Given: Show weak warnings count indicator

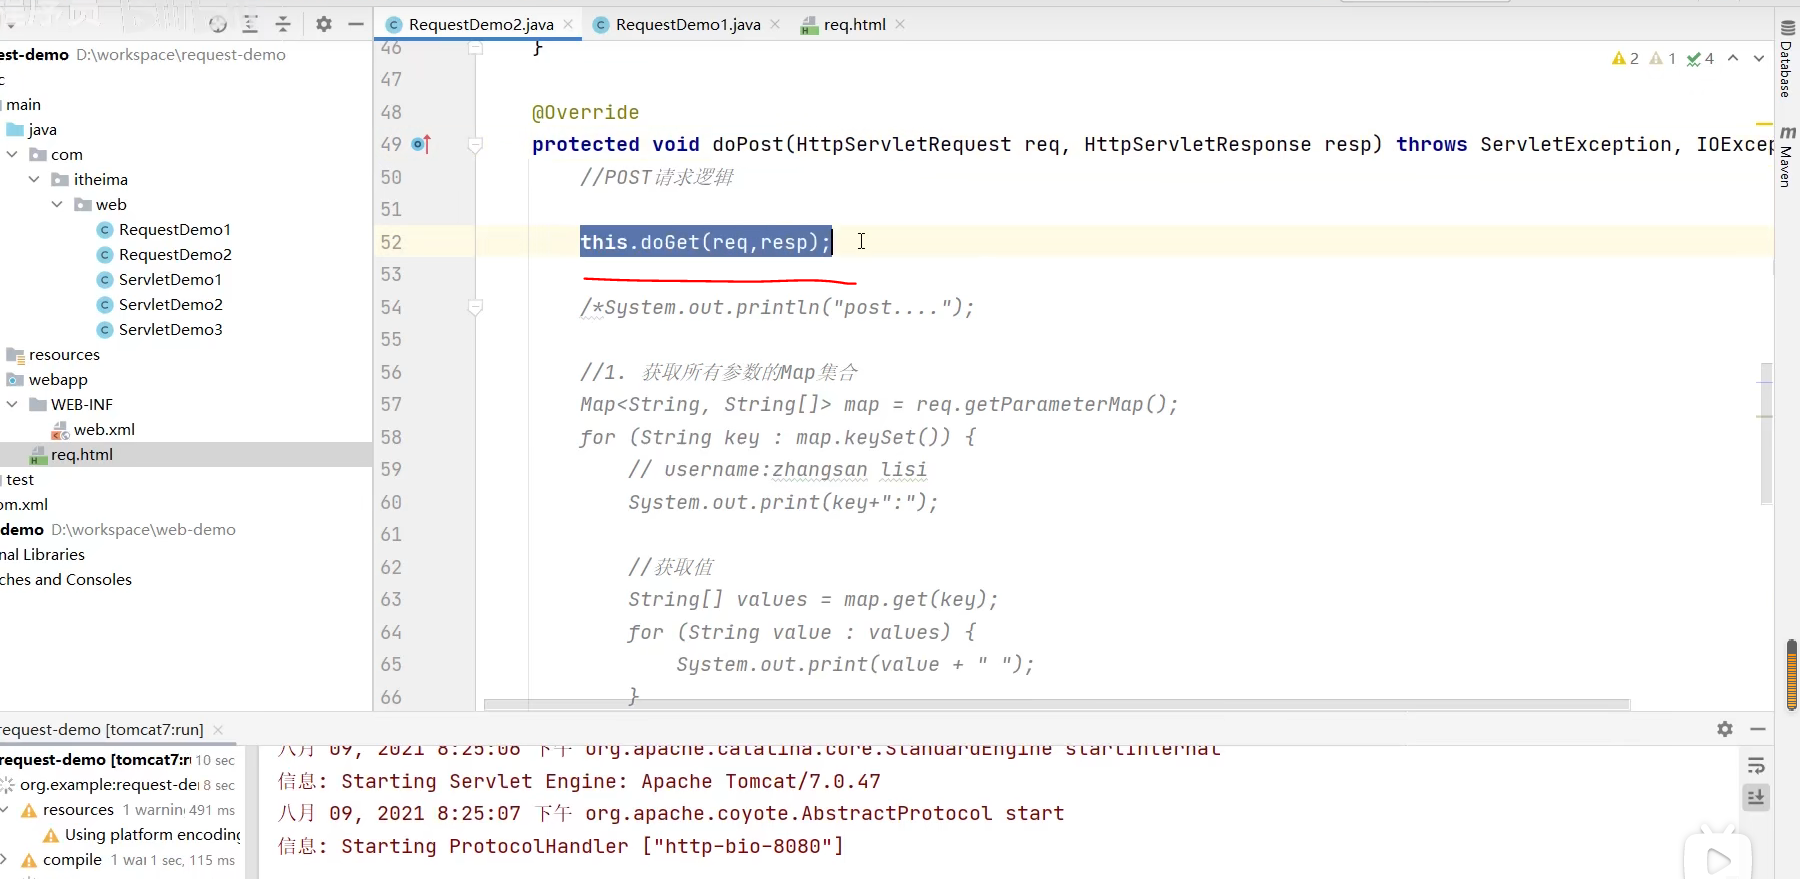Looking at the screenshot, I should (1662, 58).
